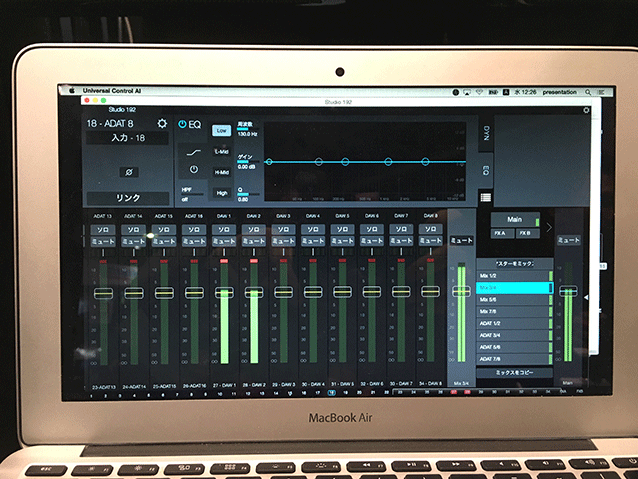Click the 18 - ADAT 8 channel title
638x479 pixels.
point(110,123)
